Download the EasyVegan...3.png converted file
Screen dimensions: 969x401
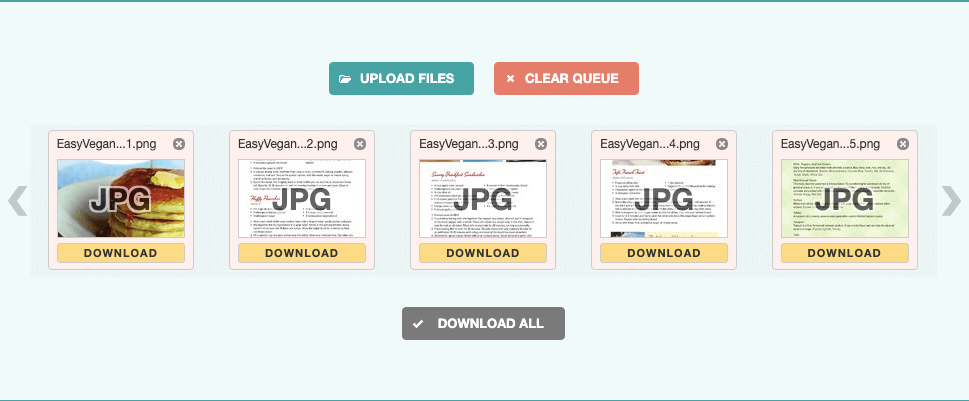pos(482,253)
